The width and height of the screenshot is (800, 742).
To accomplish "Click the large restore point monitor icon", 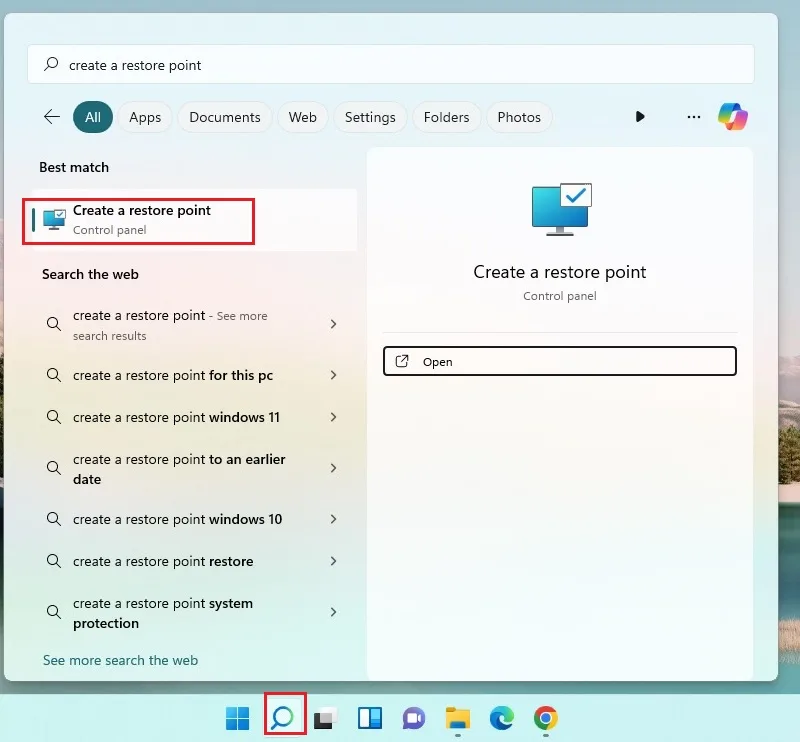I will pos(561,210).
